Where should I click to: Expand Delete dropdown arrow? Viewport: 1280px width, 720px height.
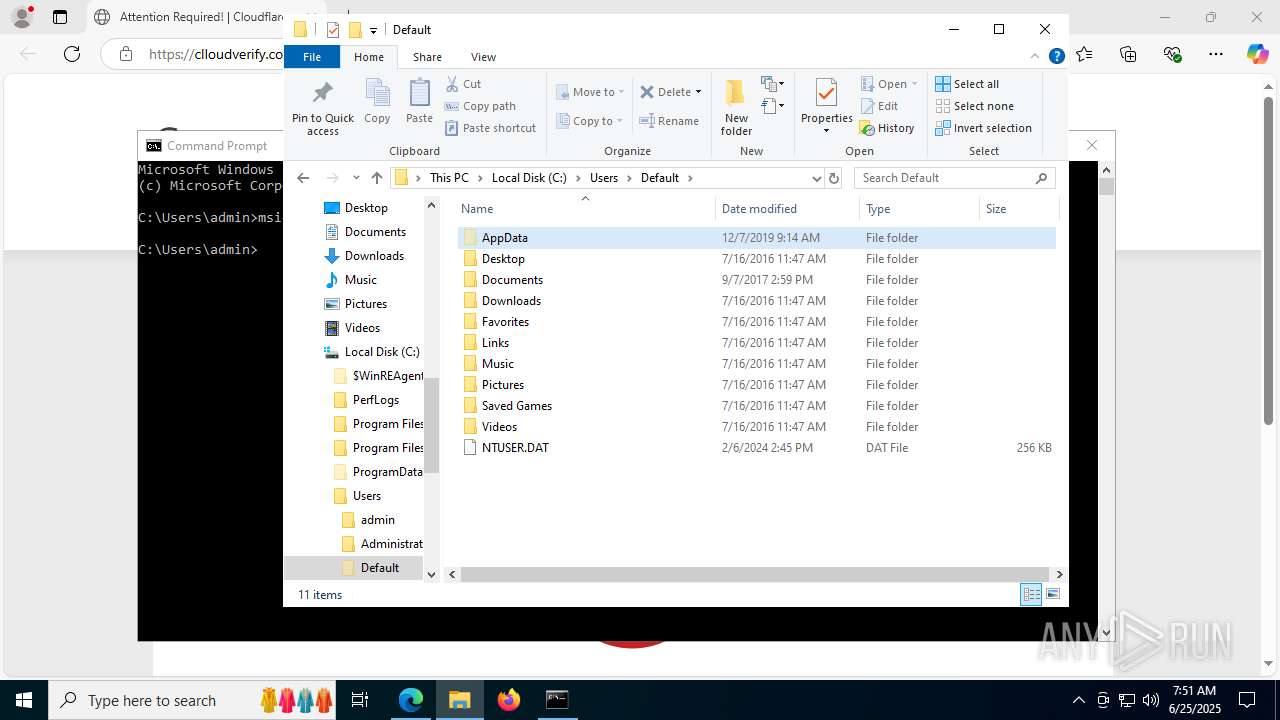698,92
